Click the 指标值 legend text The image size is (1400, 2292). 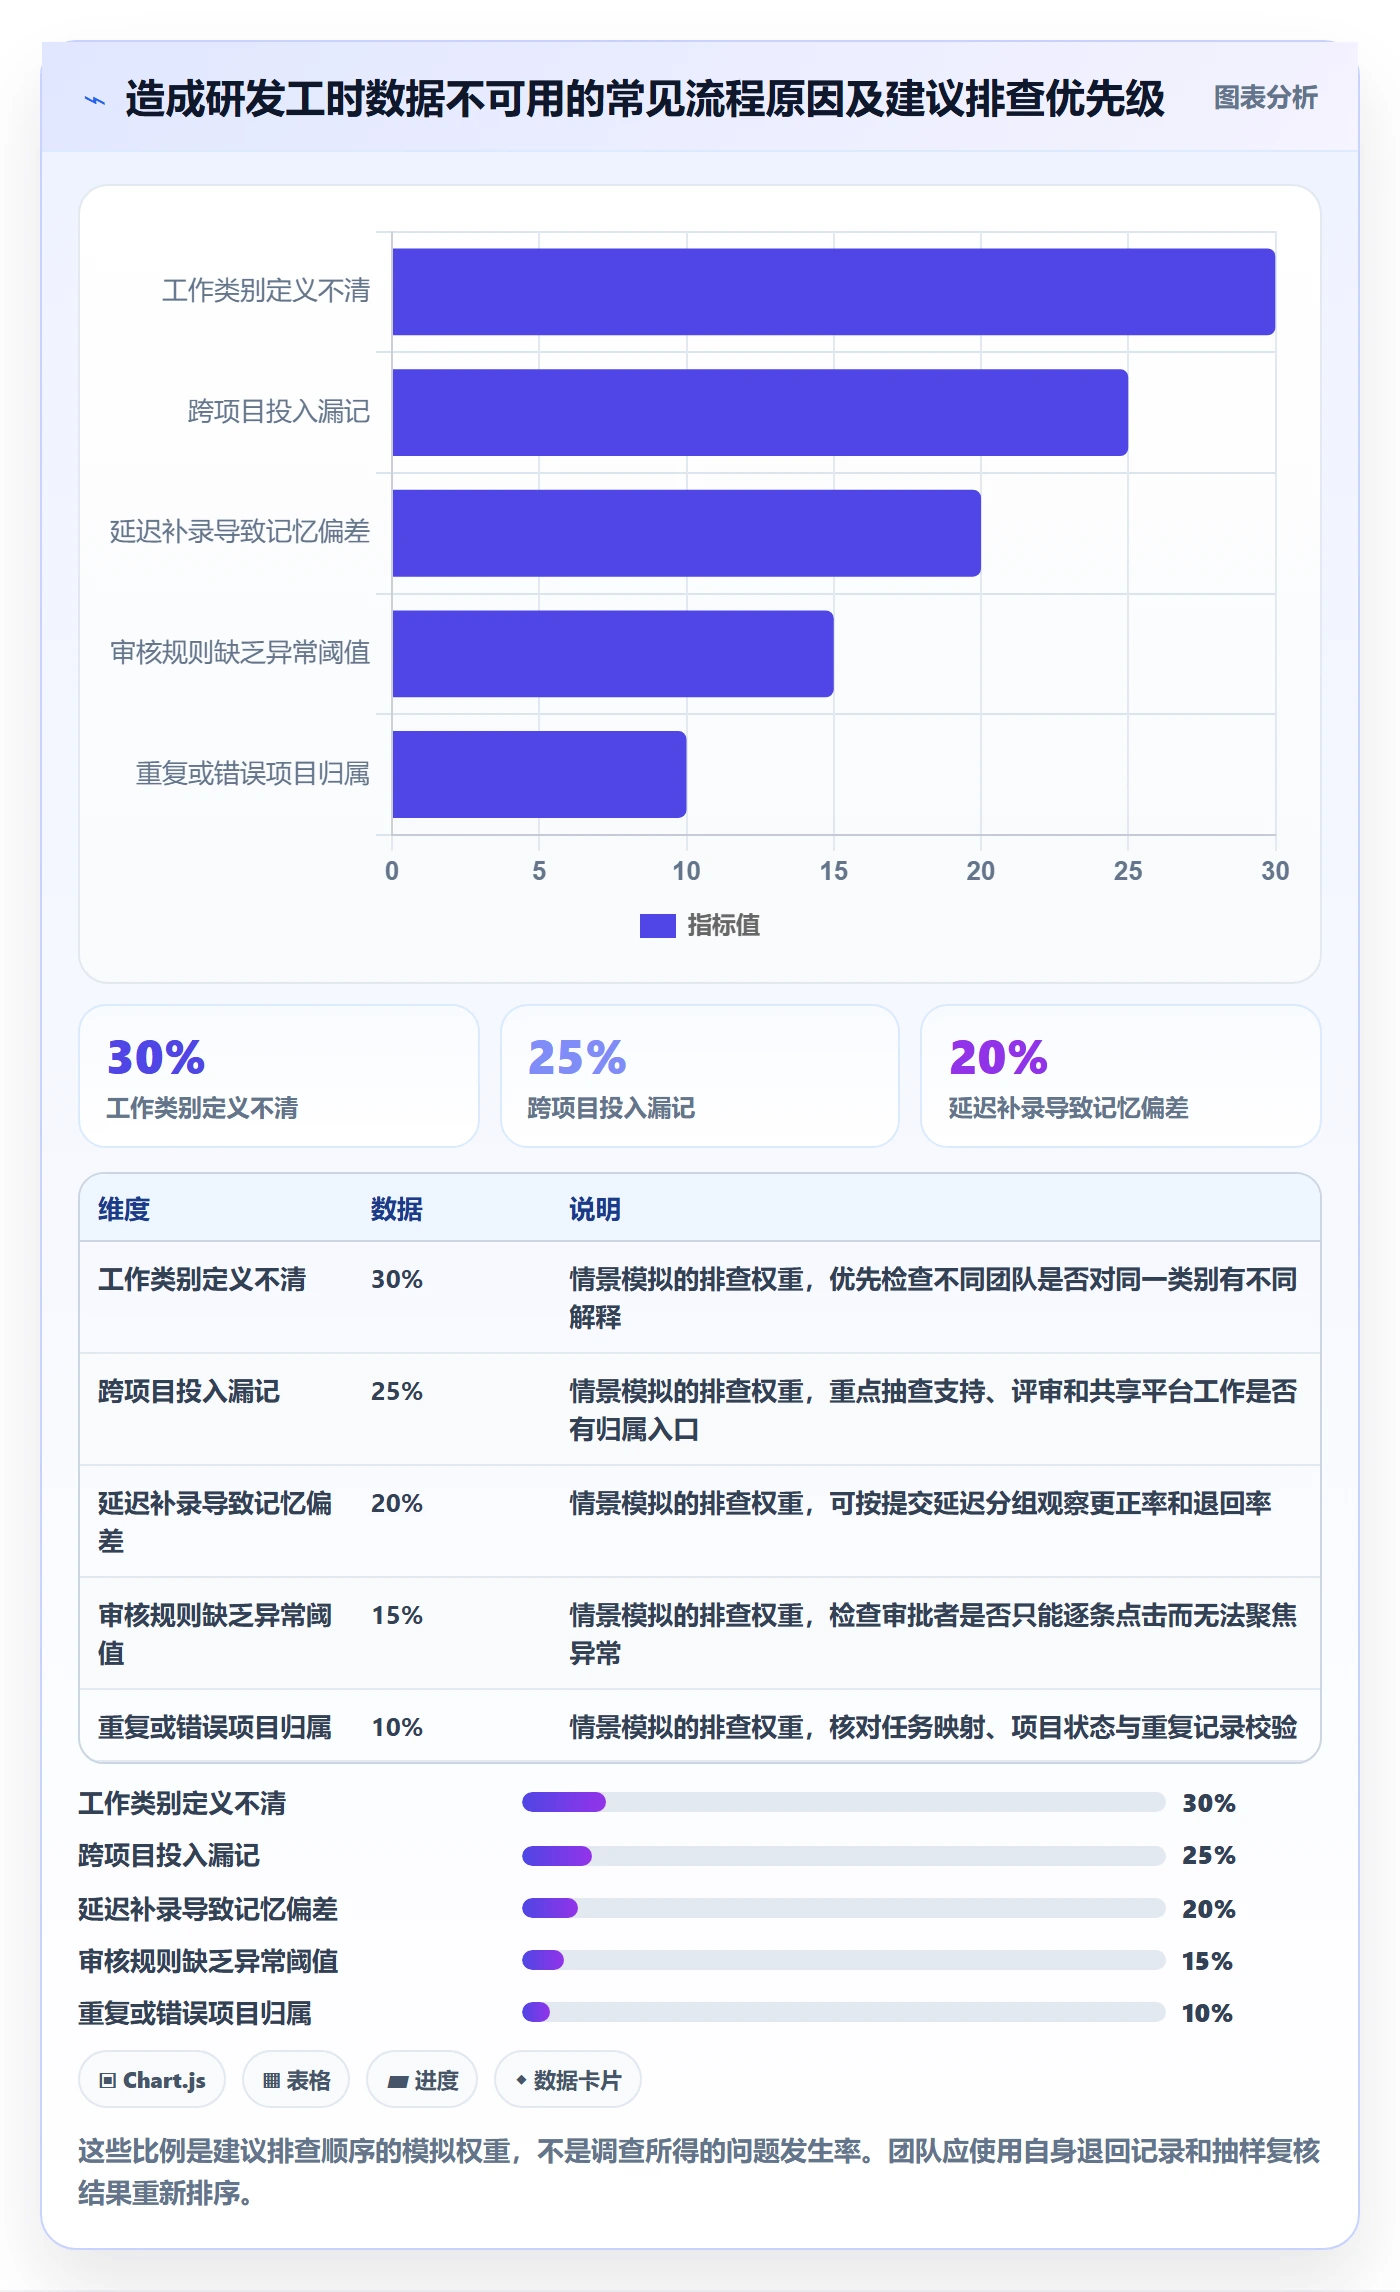[723, 926]
